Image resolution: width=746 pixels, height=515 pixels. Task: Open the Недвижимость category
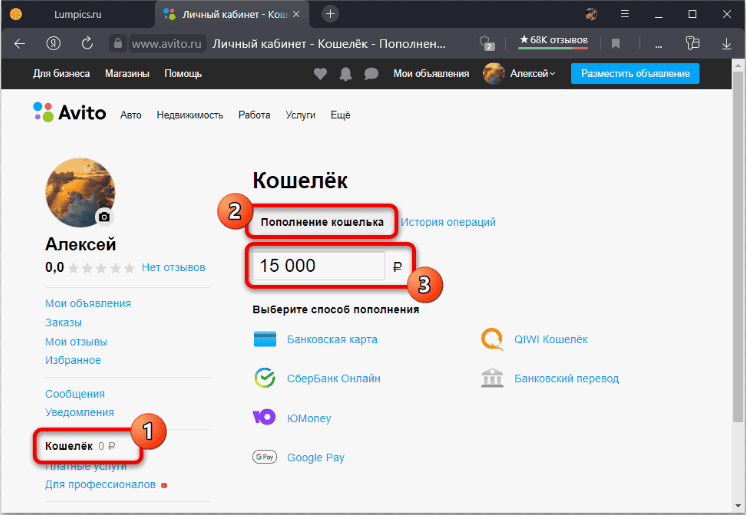(190, 115)
